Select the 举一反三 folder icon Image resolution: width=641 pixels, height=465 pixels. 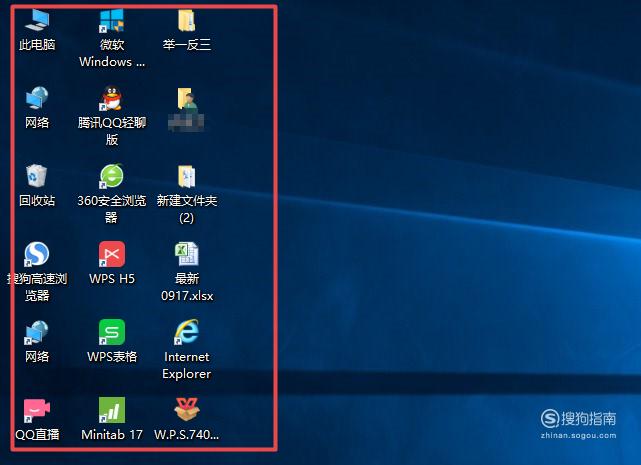pyautogui.click(x=186, y=20)
